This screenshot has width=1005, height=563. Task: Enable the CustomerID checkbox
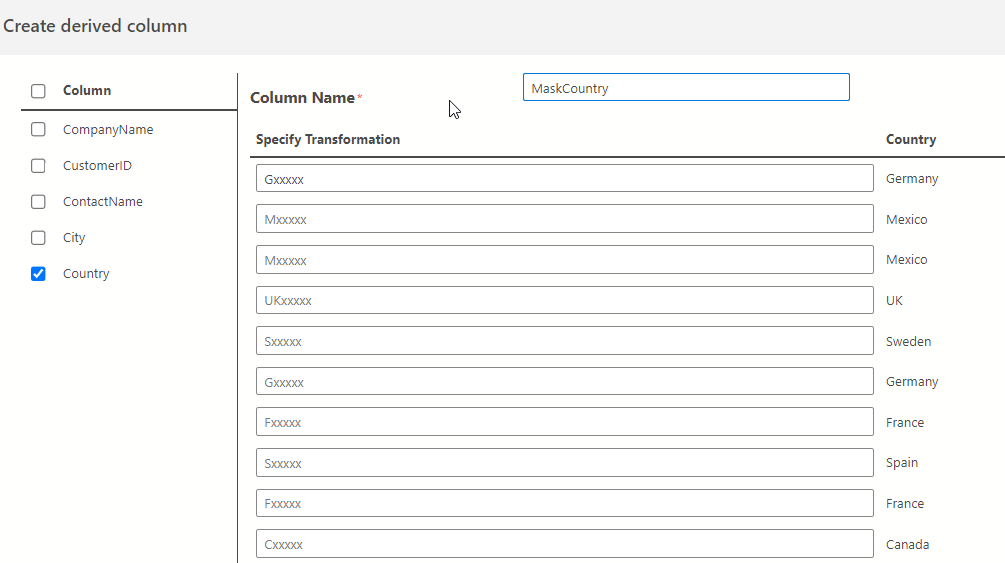coord(38,166)
